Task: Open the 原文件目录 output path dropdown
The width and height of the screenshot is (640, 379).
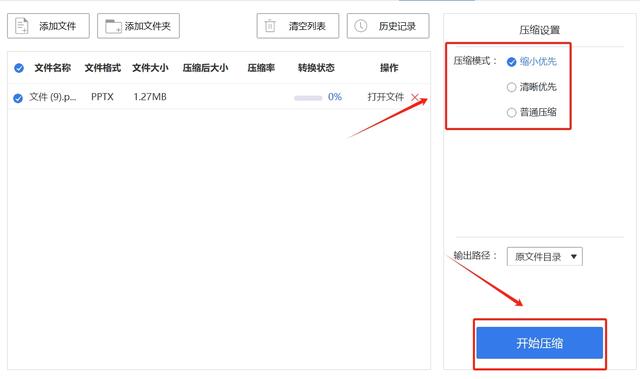Action: [544, 257]
